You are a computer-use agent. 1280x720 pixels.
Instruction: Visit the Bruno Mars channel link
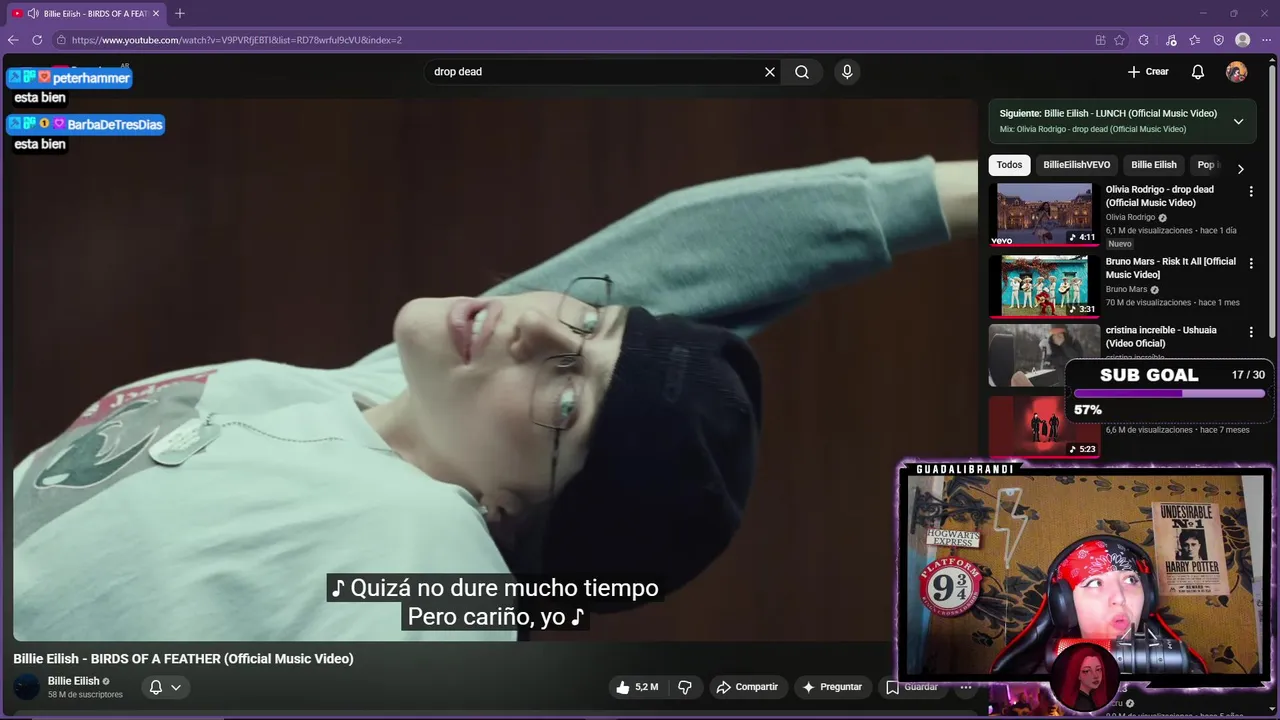pos(1126,289)
